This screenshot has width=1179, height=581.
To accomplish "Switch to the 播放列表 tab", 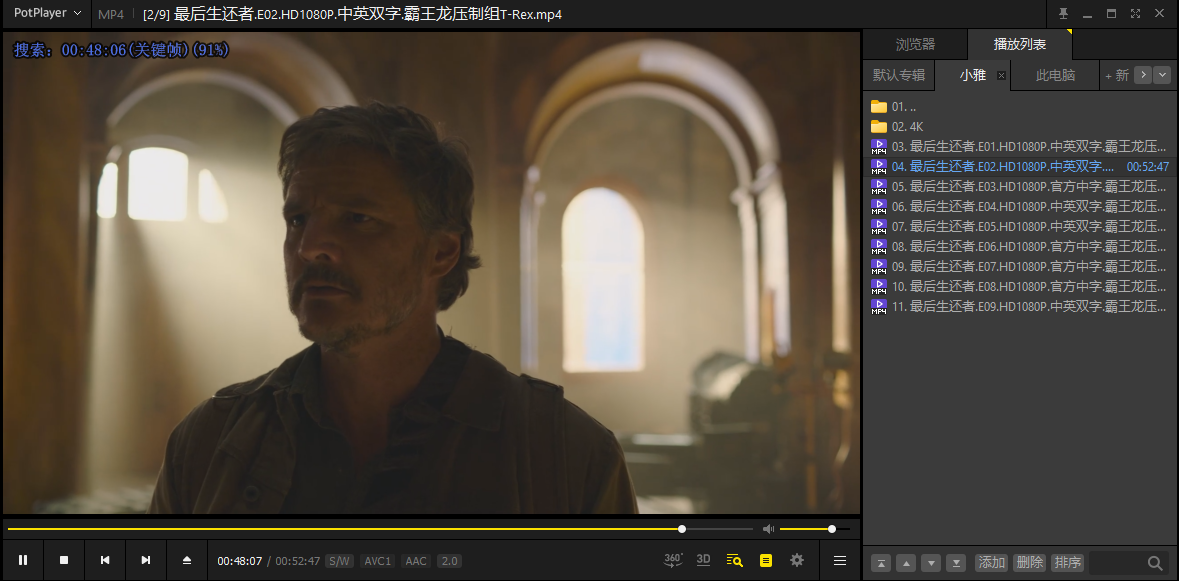I will (1020, 44).
